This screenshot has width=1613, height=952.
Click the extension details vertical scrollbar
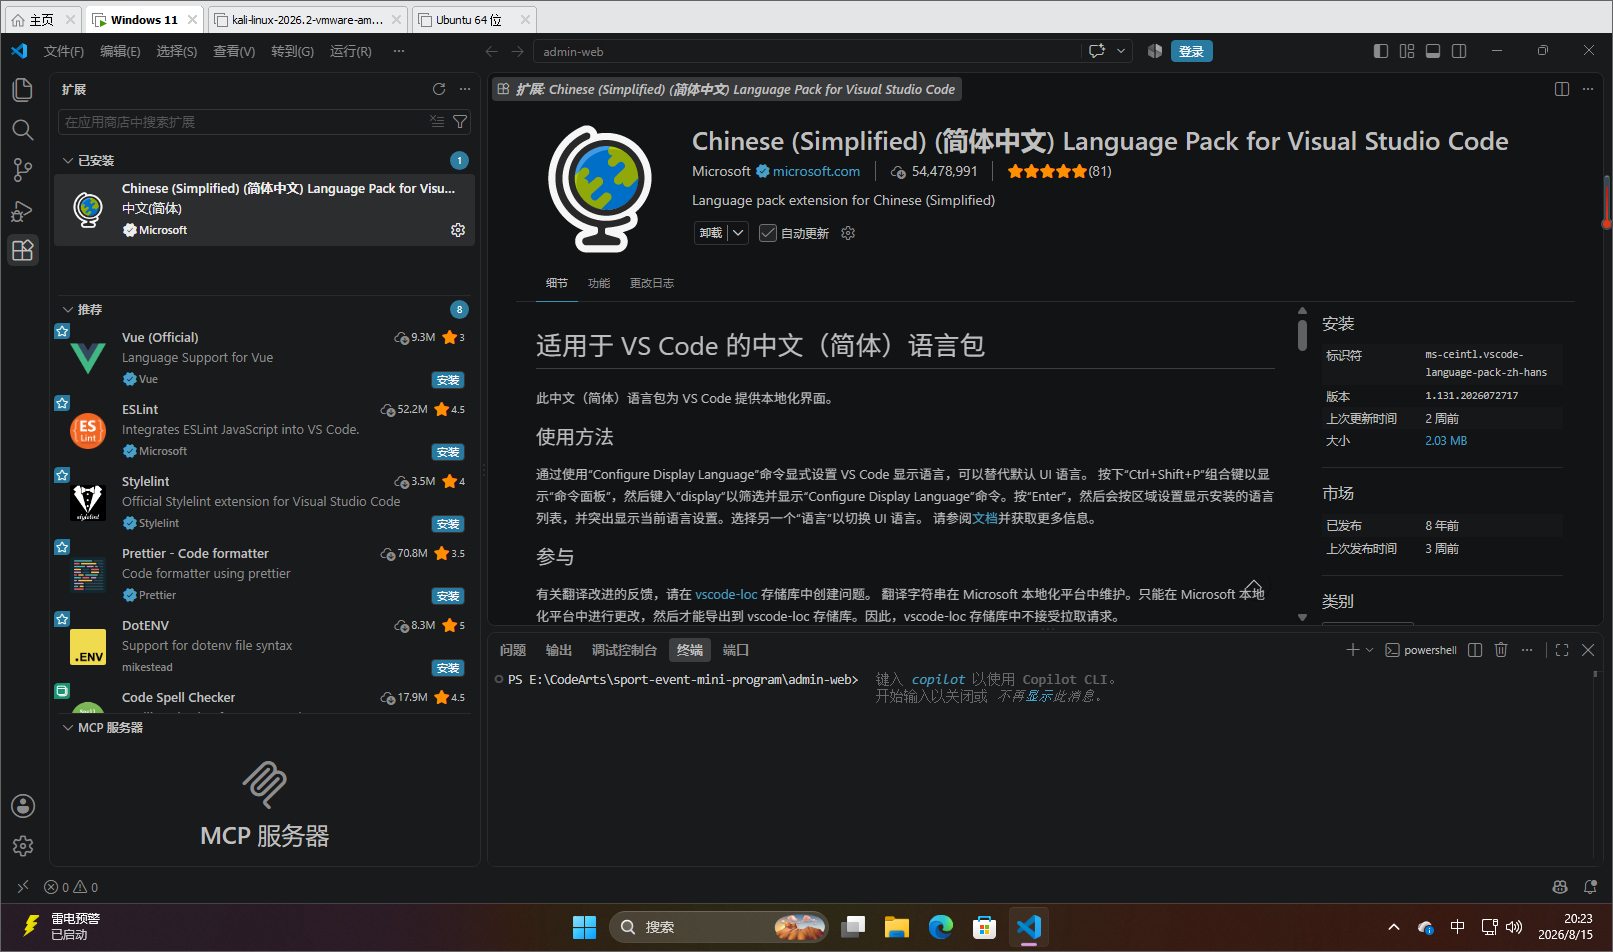coord(1302,334)
